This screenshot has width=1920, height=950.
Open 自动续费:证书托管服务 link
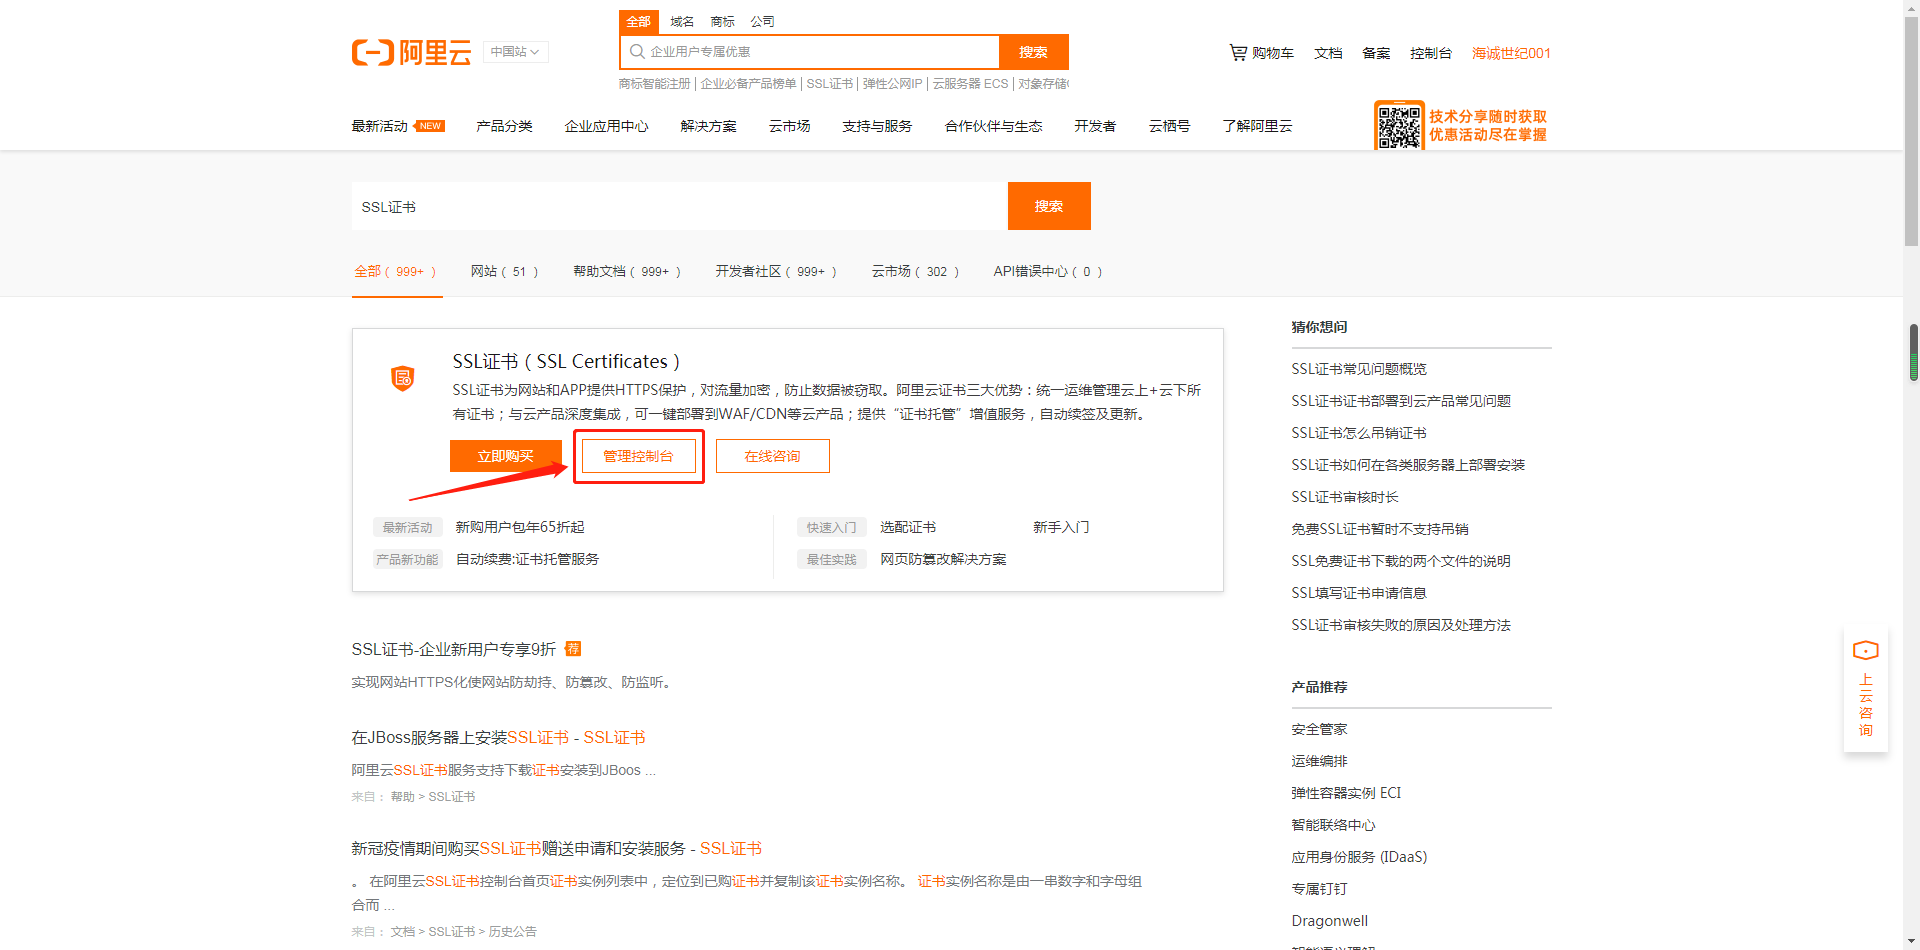(x=527, y=559)
